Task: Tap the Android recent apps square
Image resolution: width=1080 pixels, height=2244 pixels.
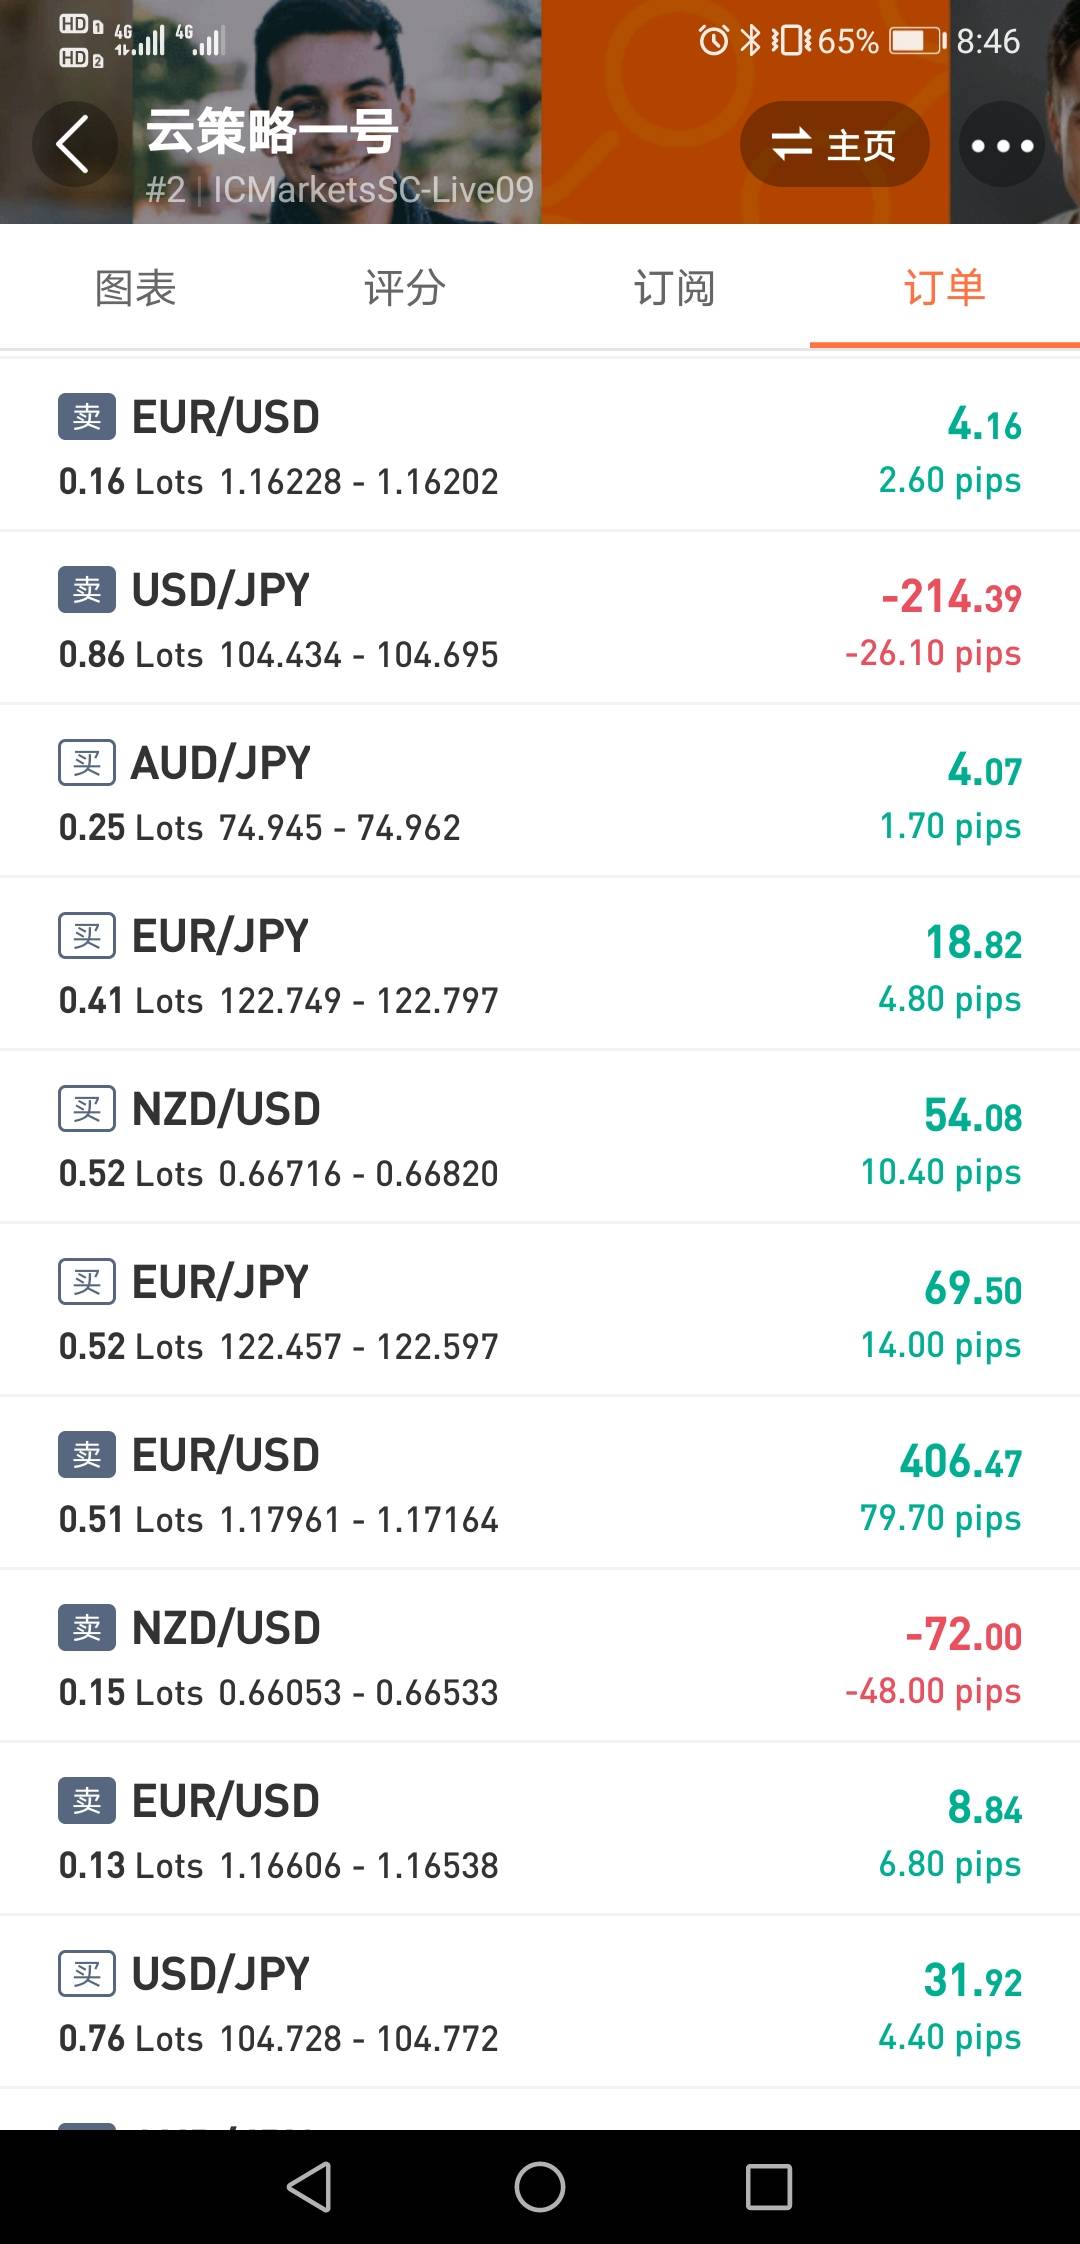Action: (x=769, y=2187)
